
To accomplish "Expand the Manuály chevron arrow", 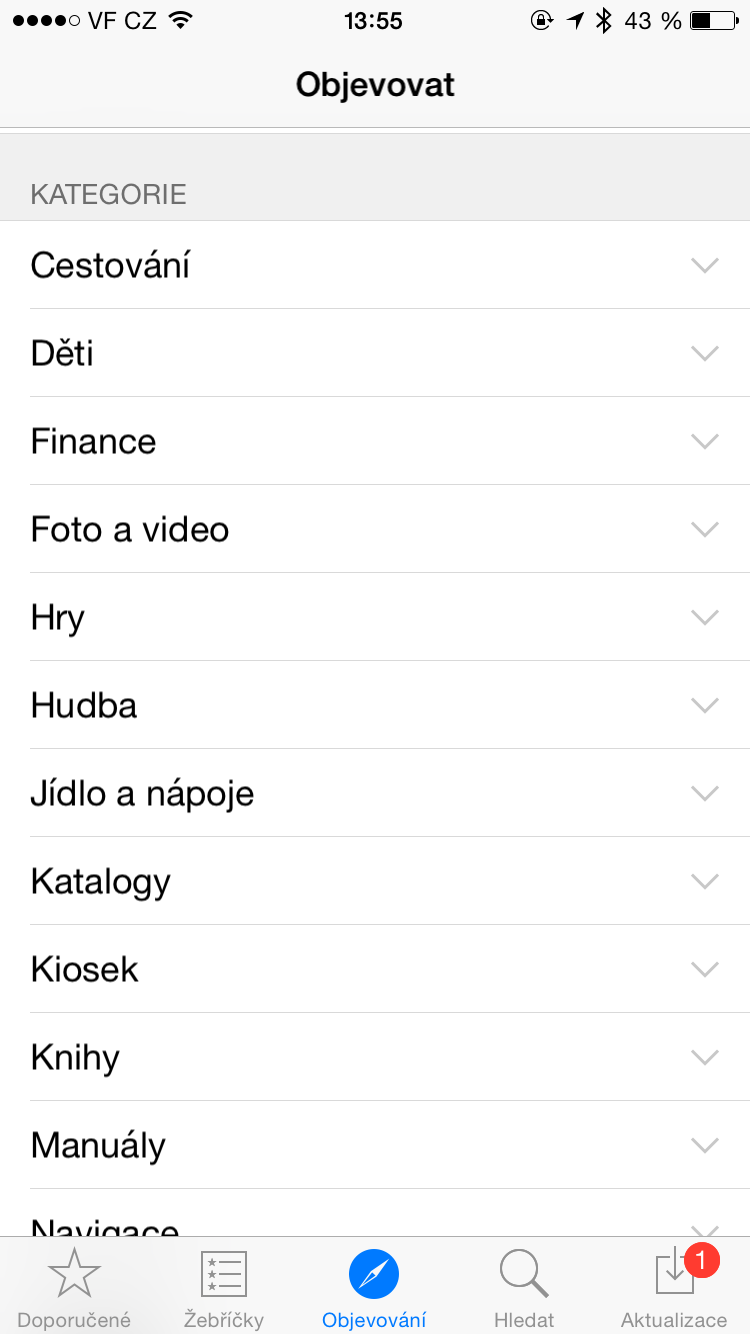I will (705, 1145).
